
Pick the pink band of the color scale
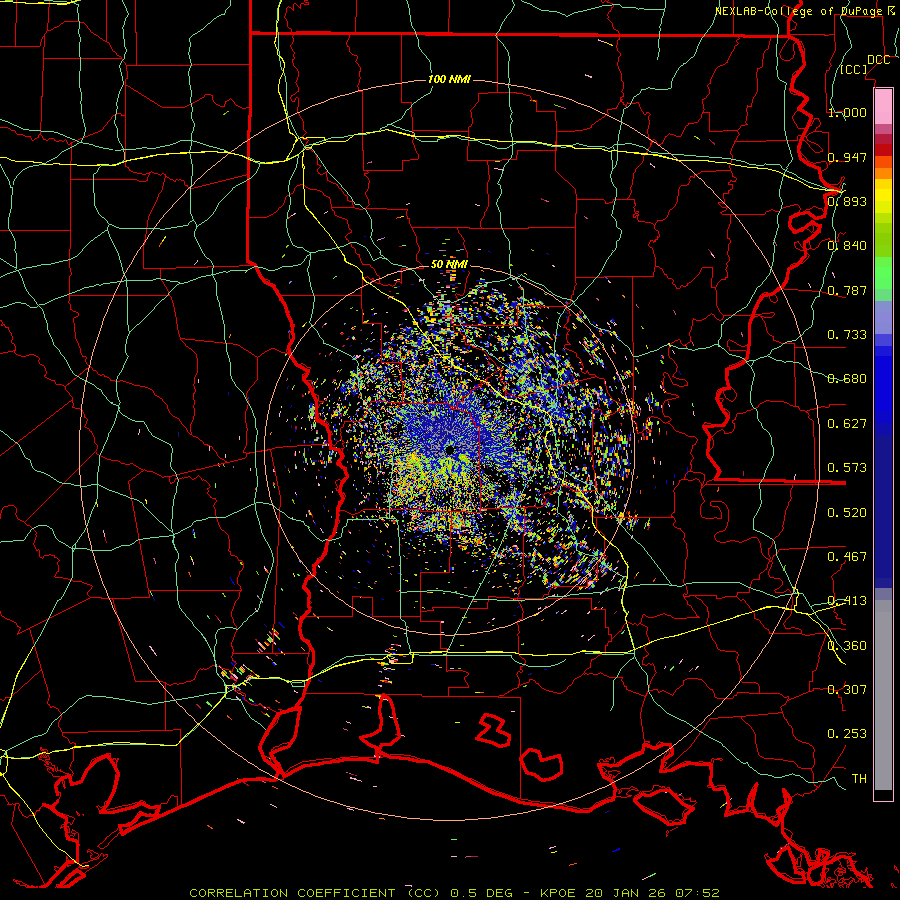pyautogui.click(x=883, y=106)
